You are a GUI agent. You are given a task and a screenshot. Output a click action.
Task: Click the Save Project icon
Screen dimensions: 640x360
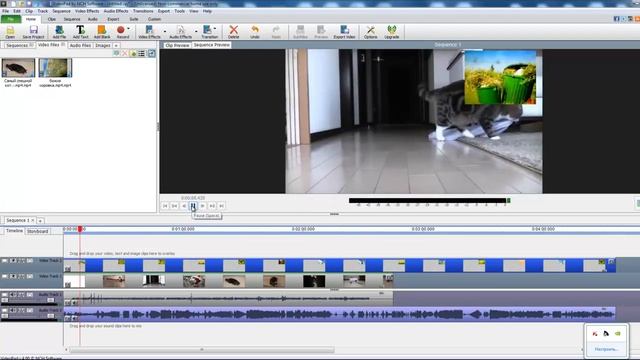(33, 32)
